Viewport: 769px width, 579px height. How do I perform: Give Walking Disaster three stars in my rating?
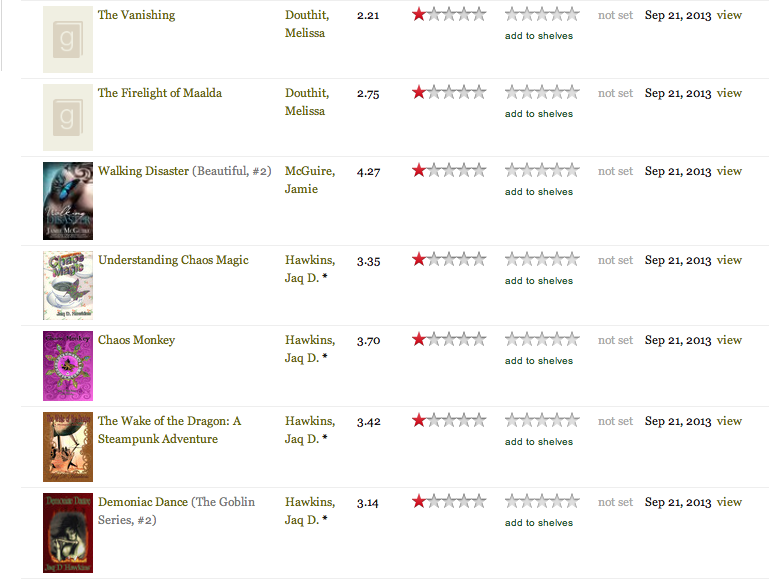click(541, 171)
